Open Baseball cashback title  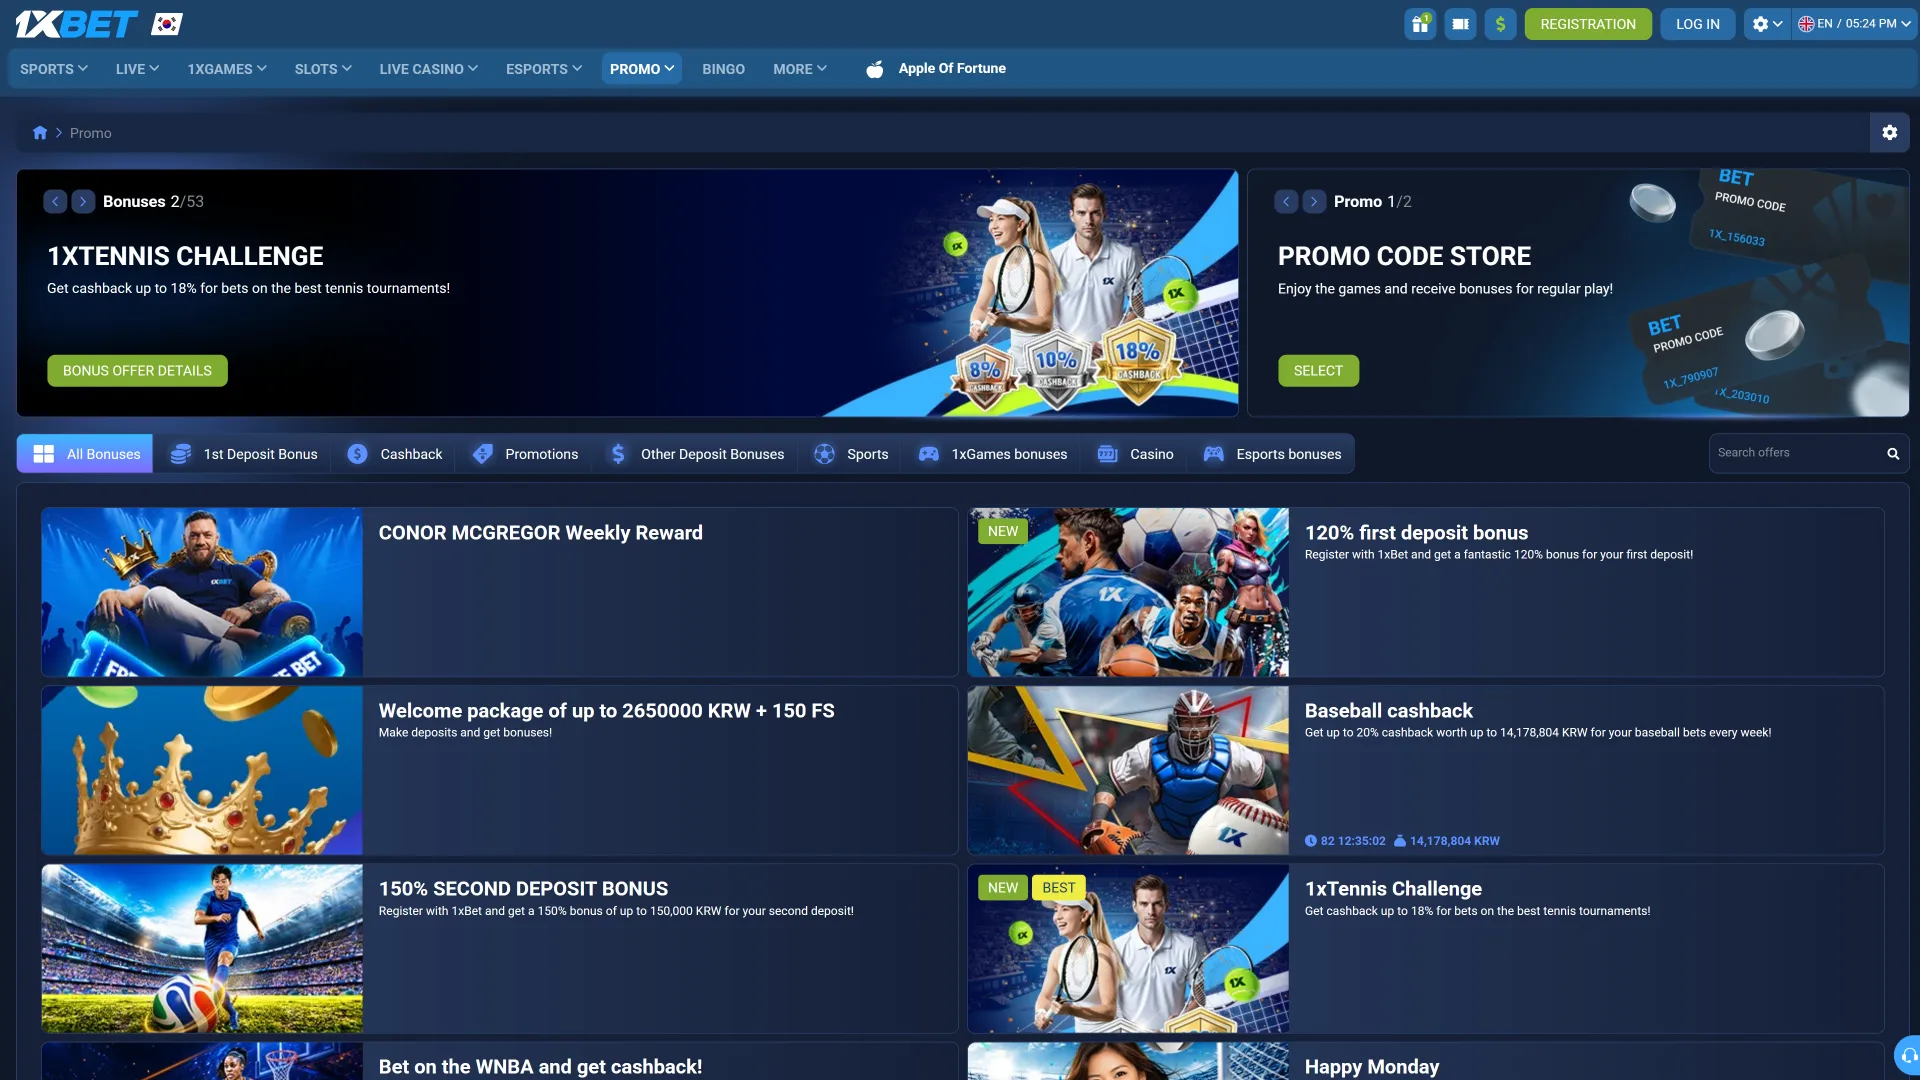pyautogui.click(x=1388, y=711)
